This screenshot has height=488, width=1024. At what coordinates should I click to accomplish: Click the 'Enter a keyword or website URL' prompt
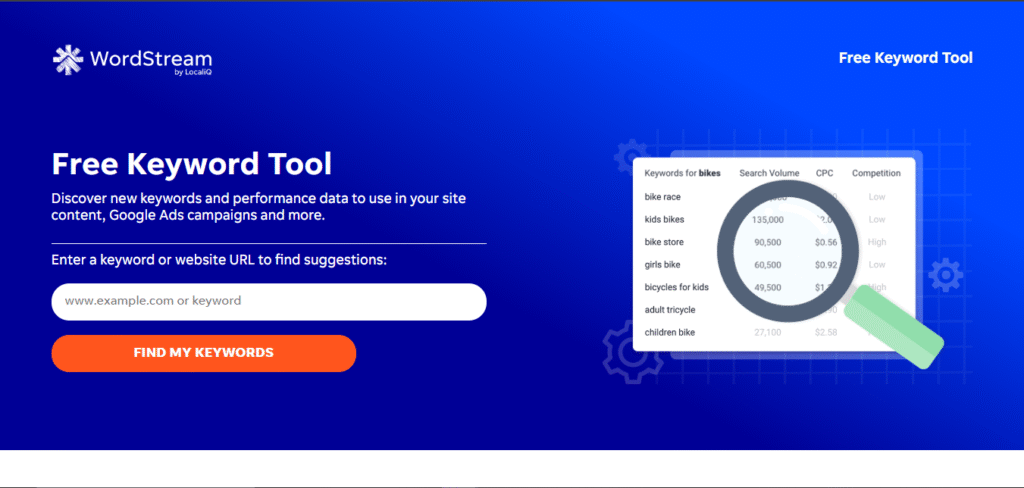click(219, 260)
